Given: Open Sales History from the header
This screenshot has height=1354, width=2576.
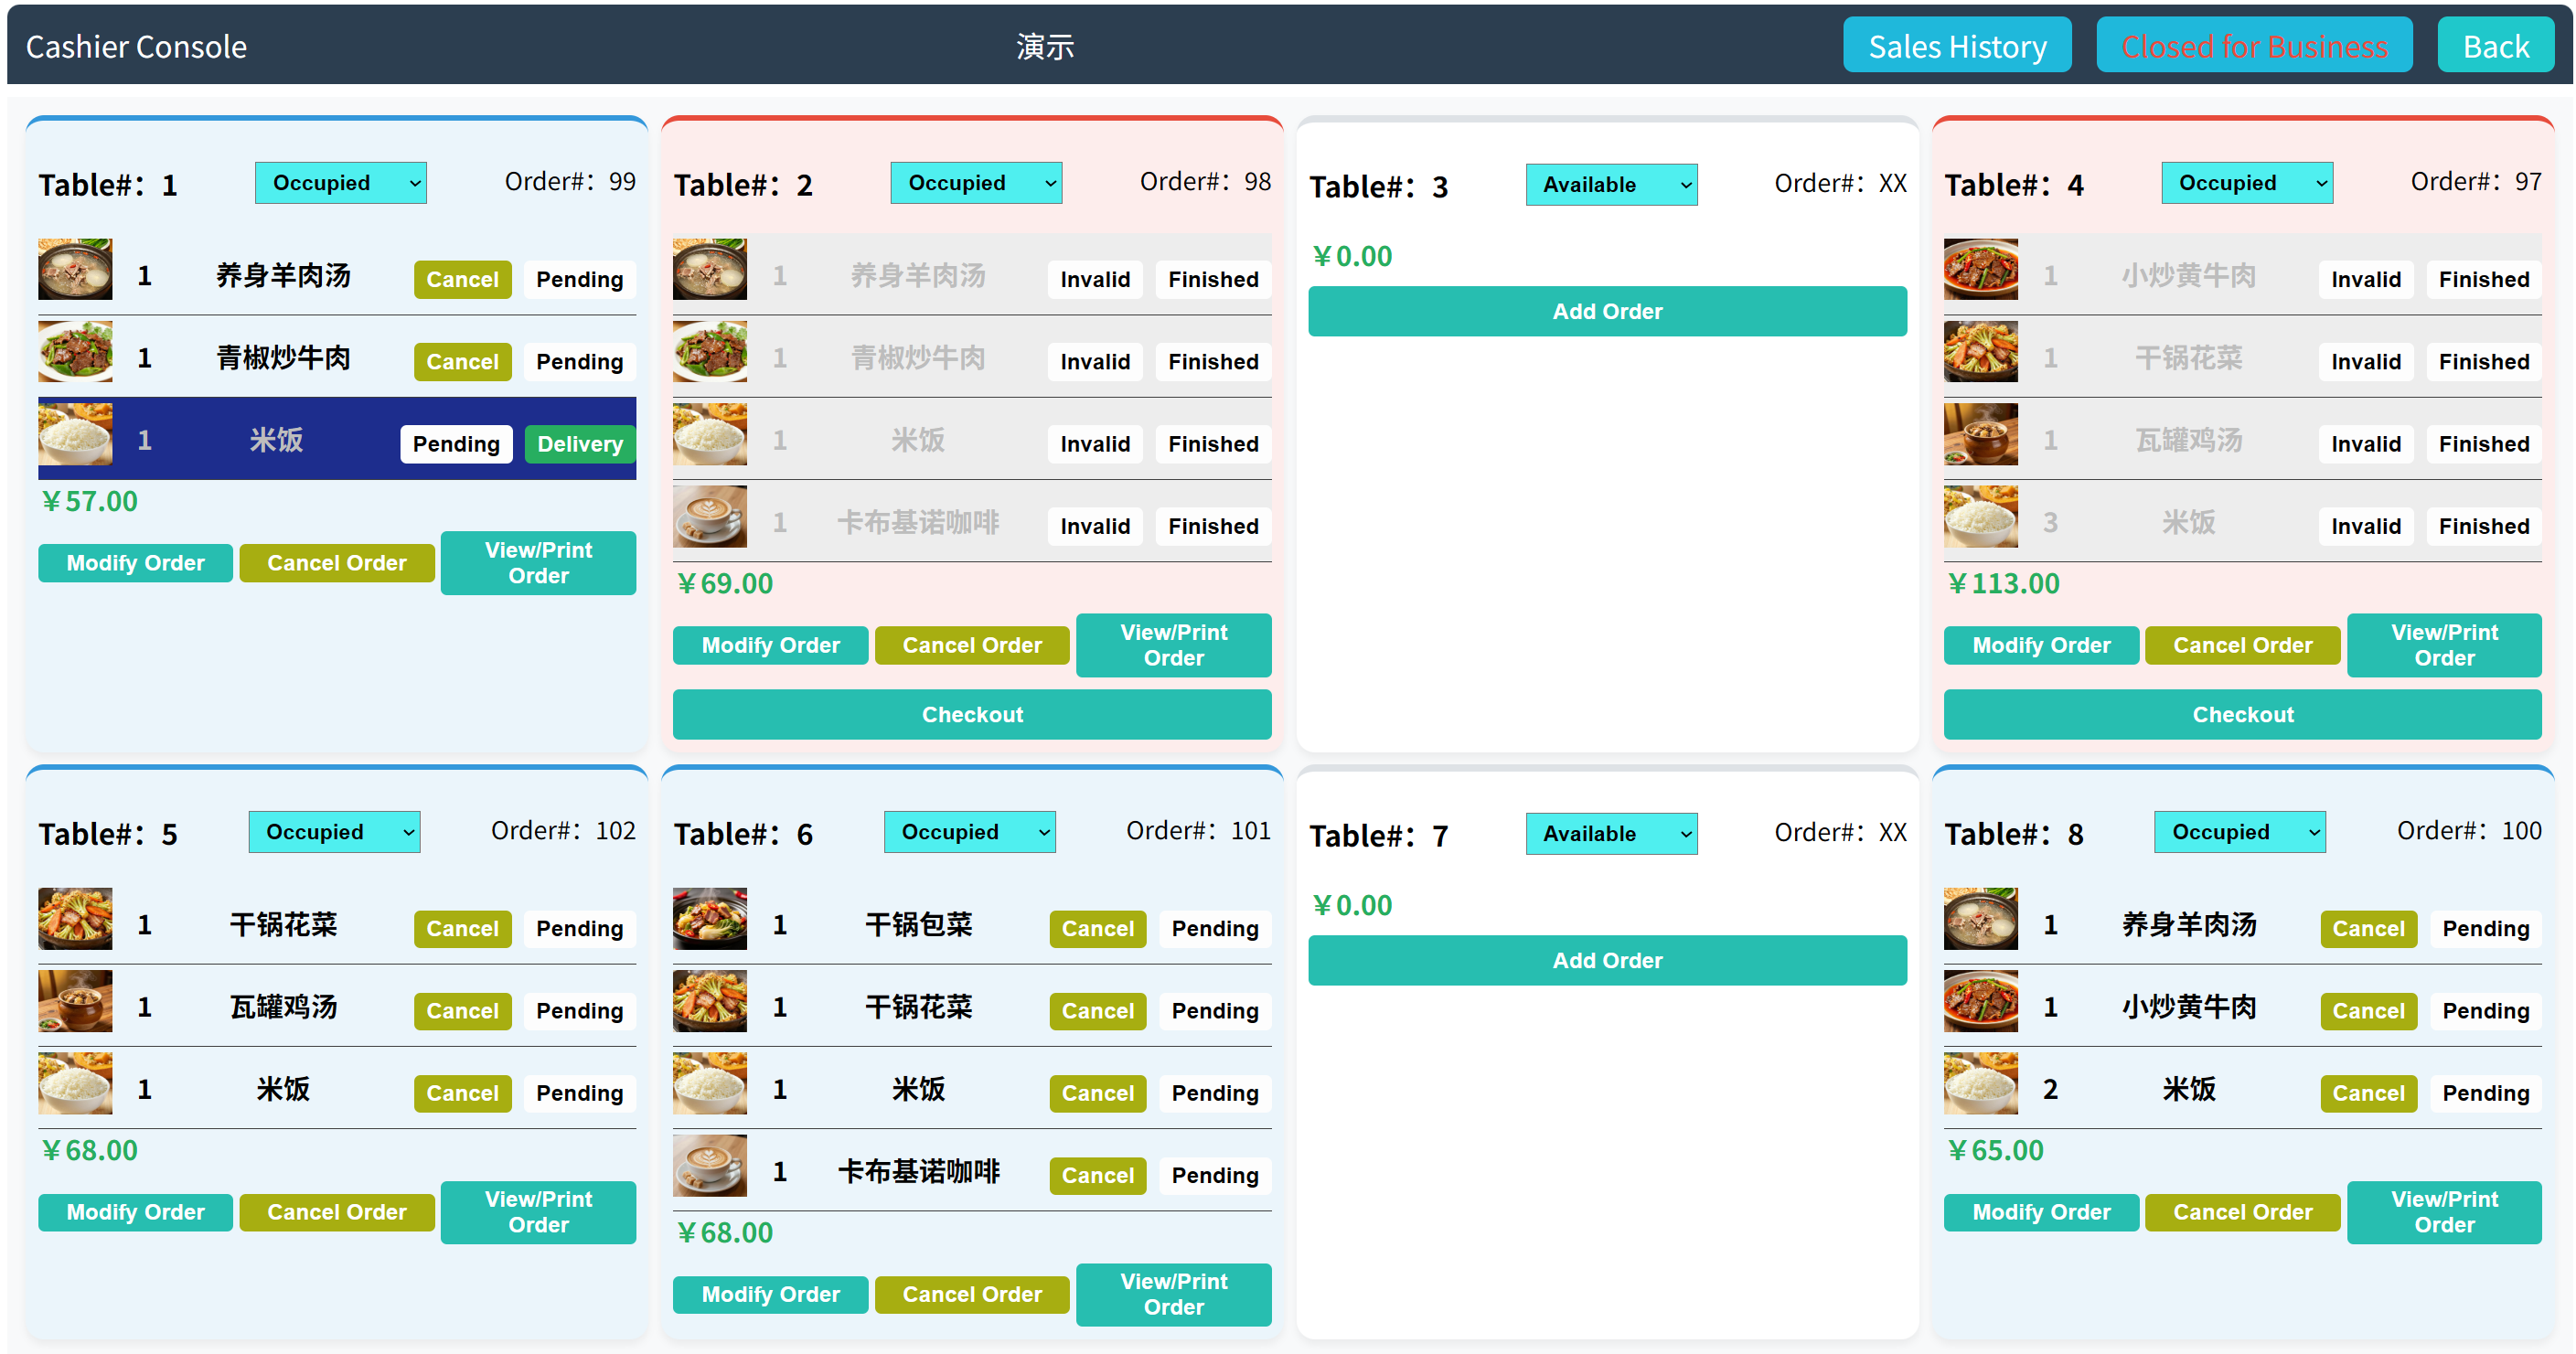Looking at the screenshot, I should pyautogui.click(x=1956, y=46).
